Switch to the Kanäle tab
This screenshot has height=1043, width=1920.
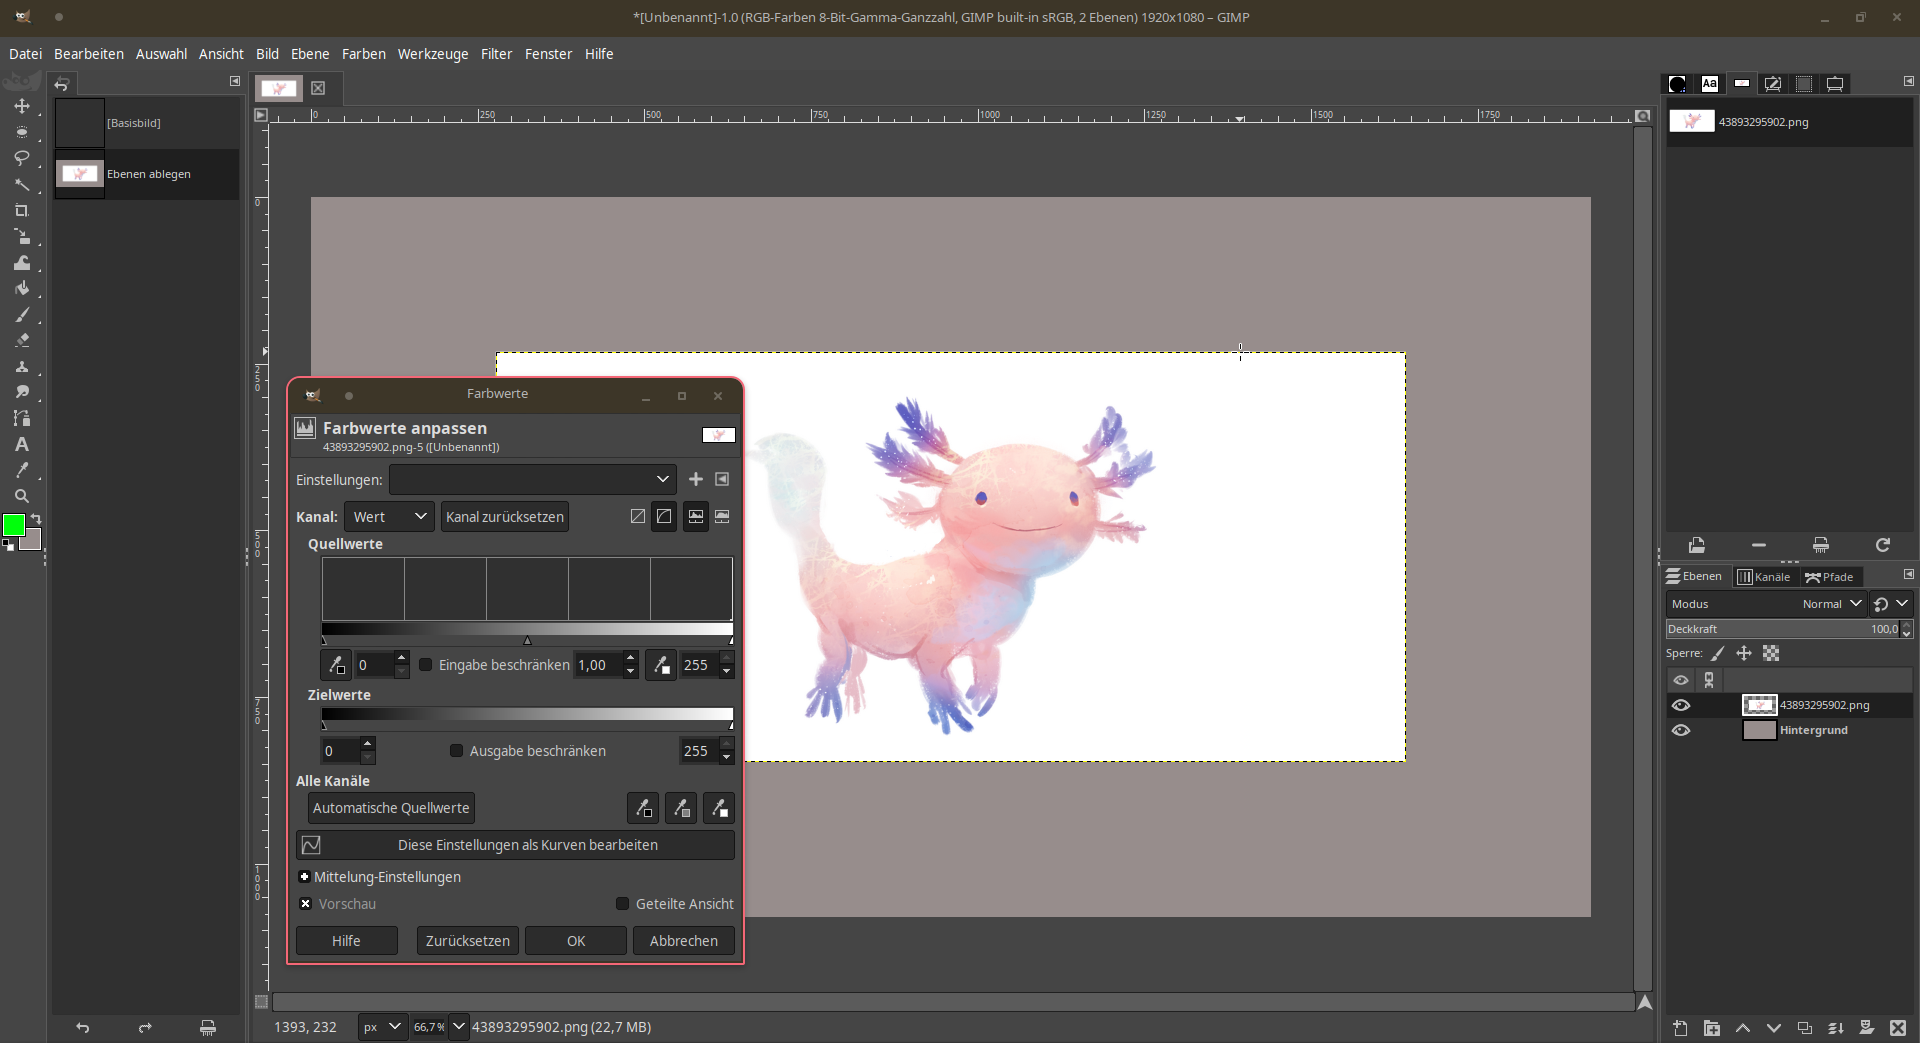point(1765,577)
